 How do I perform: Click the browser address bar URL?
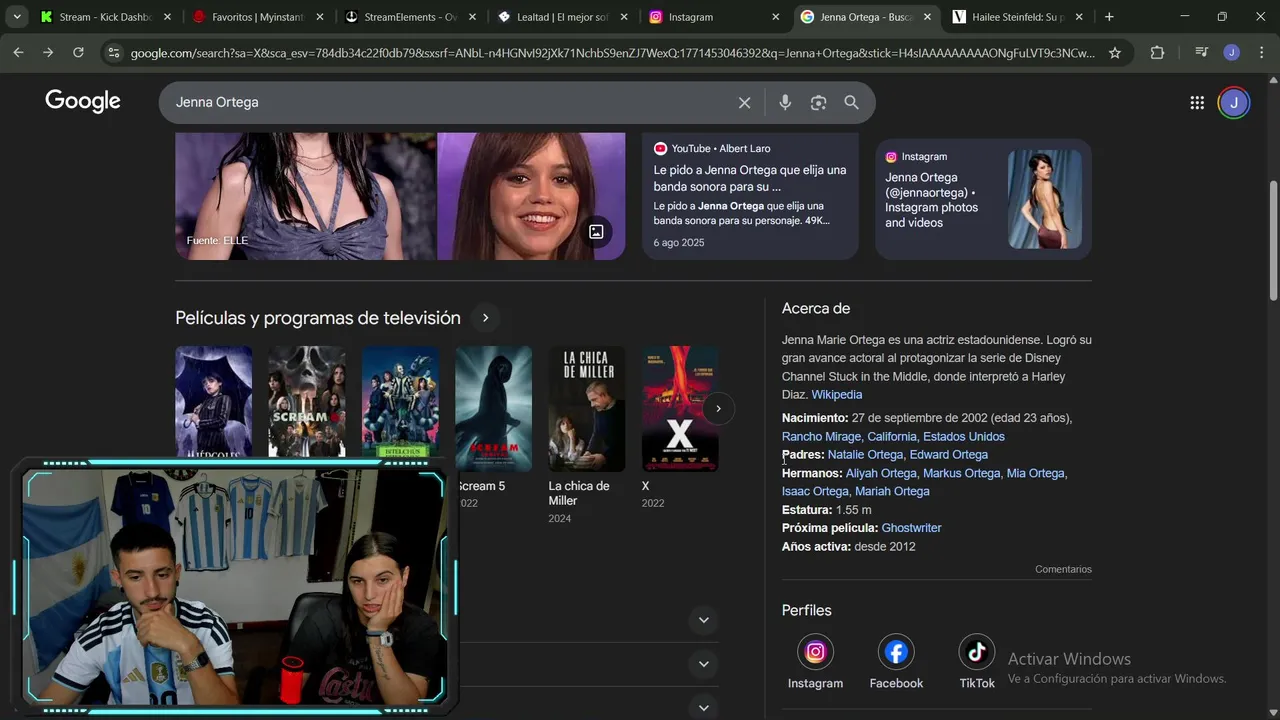click(x=612, y=53)
